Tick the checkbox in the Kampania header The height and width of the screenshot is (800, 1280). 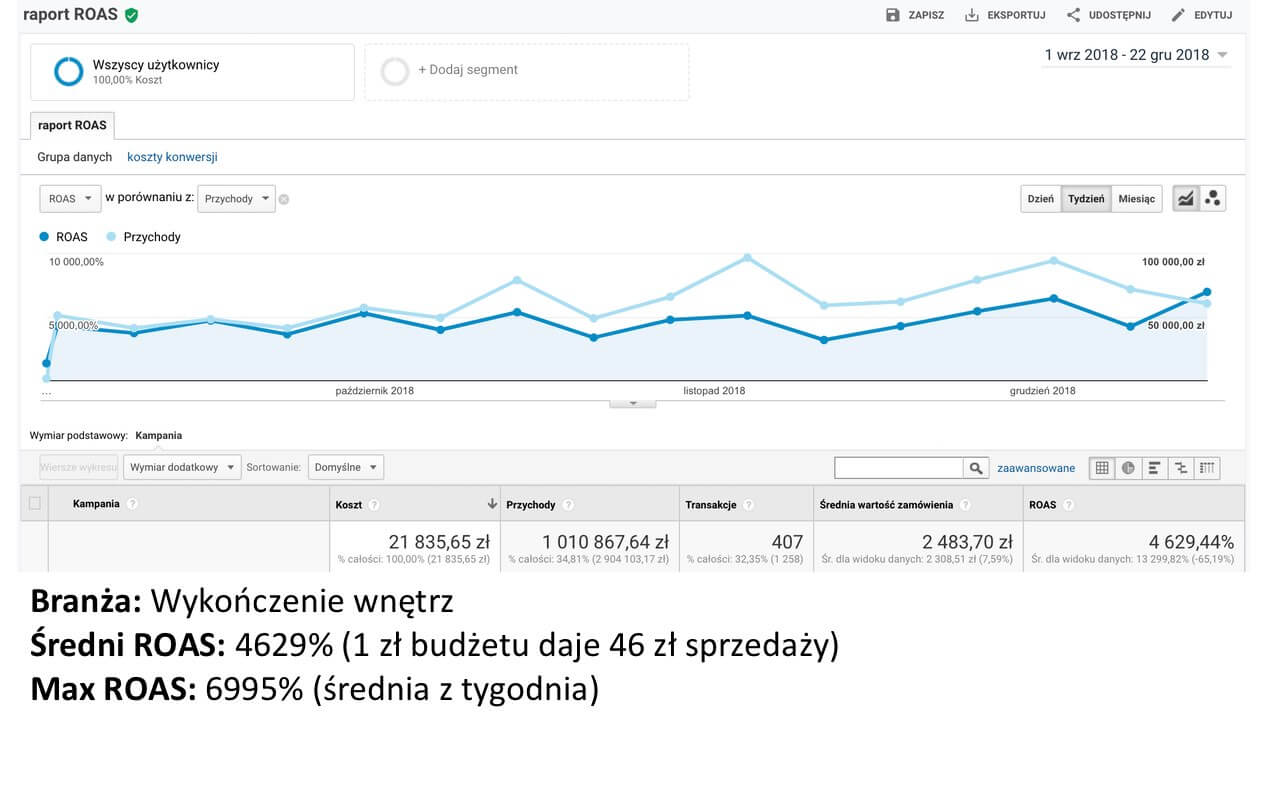[x=35, y=504]
